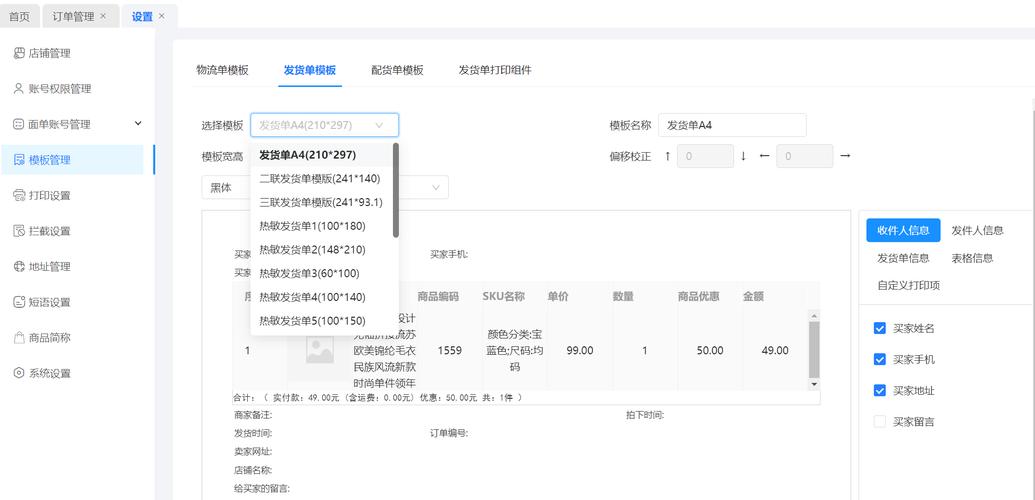Uncheck the 买家姓名 checkbox
The image size is (1035, 500).
pyautogui.click(x=880, y=328)
